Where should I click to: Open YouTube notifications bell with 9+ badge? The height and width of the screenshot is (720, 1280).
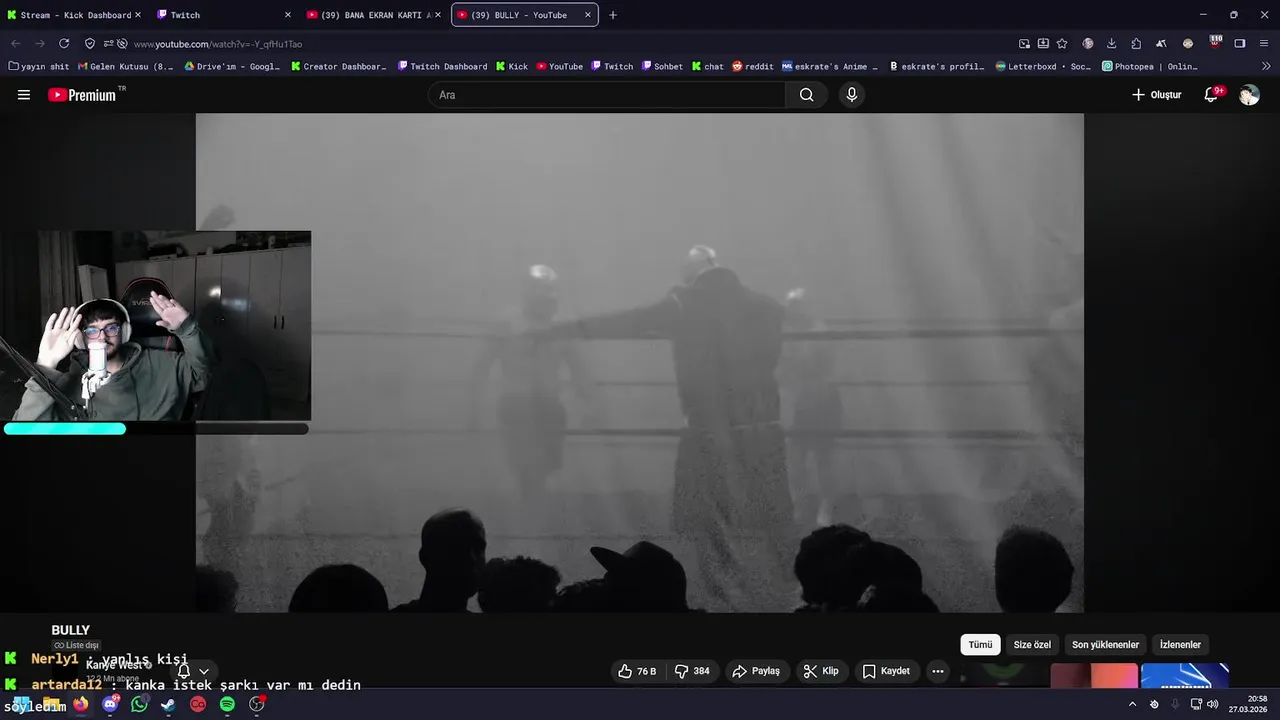coord(1211,95)
